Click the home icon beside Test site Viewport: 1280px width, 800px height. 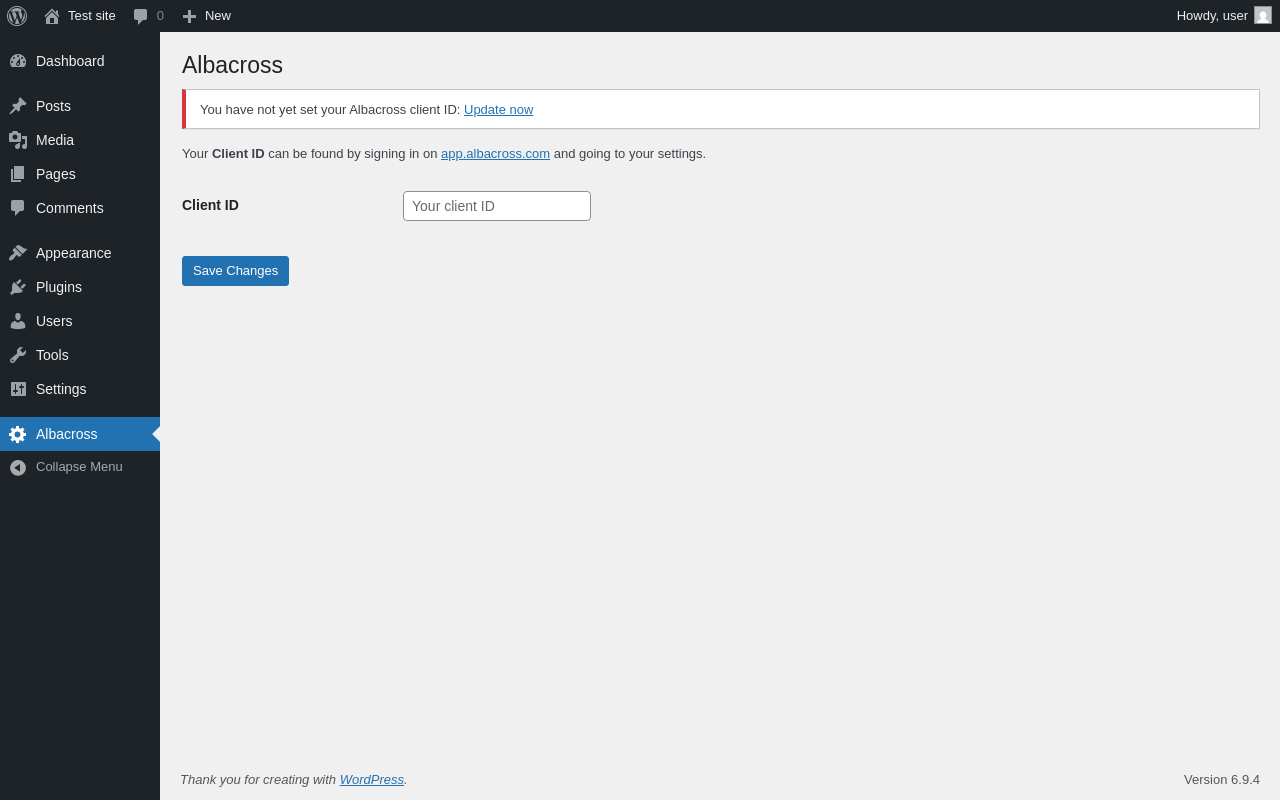[x=52, y=16]
